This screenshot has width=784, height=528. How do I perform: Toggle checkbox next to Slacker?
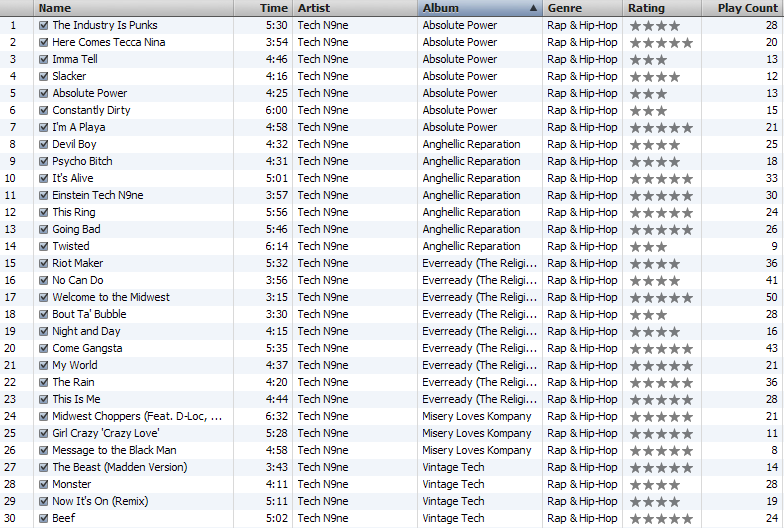43,76
